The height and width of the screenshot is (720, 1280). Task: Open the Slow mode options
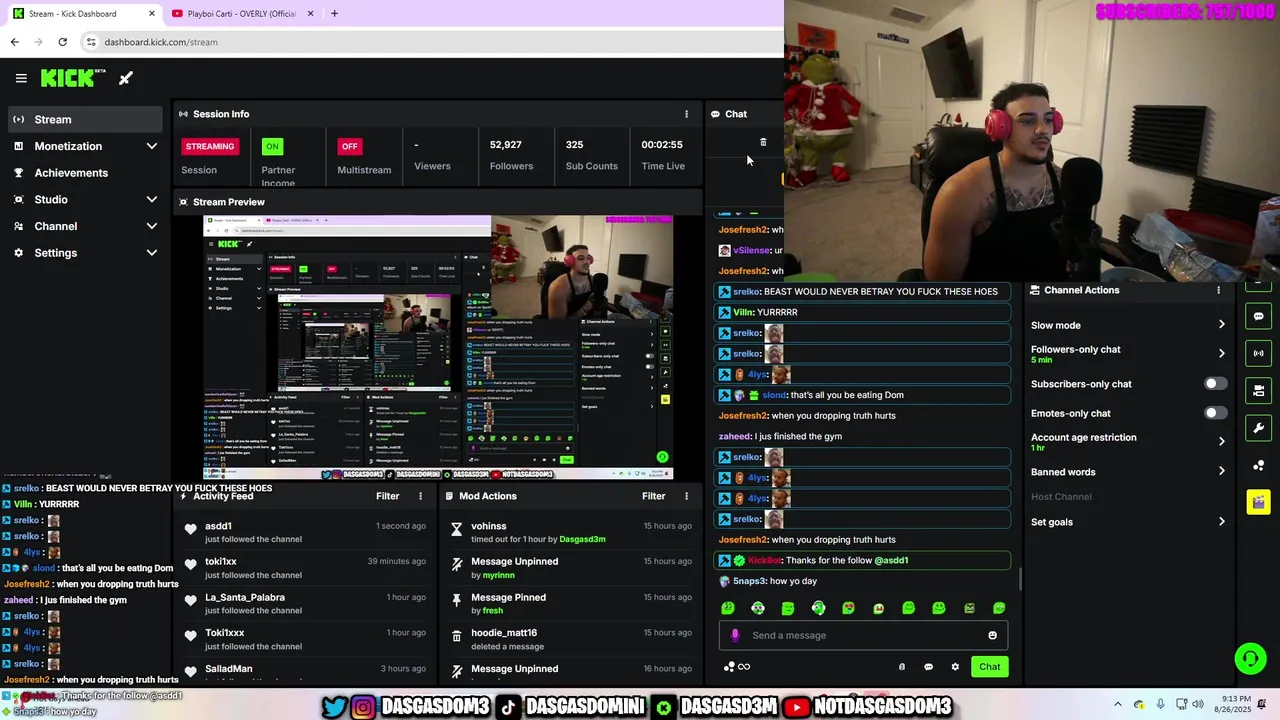click(x=1127, y=325)
